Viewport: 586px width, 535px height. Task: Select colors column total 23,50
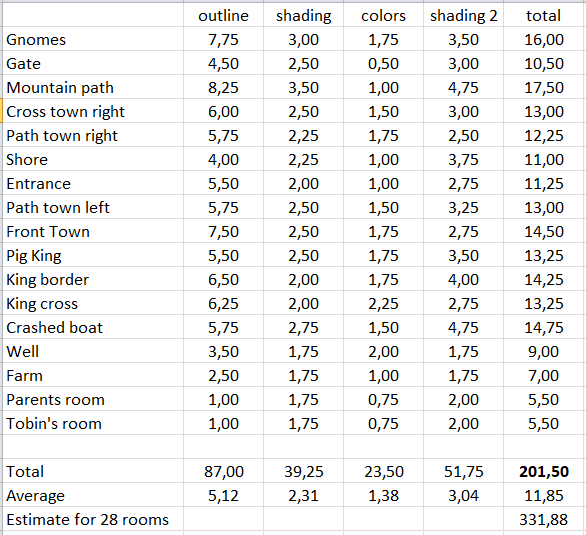383,471
